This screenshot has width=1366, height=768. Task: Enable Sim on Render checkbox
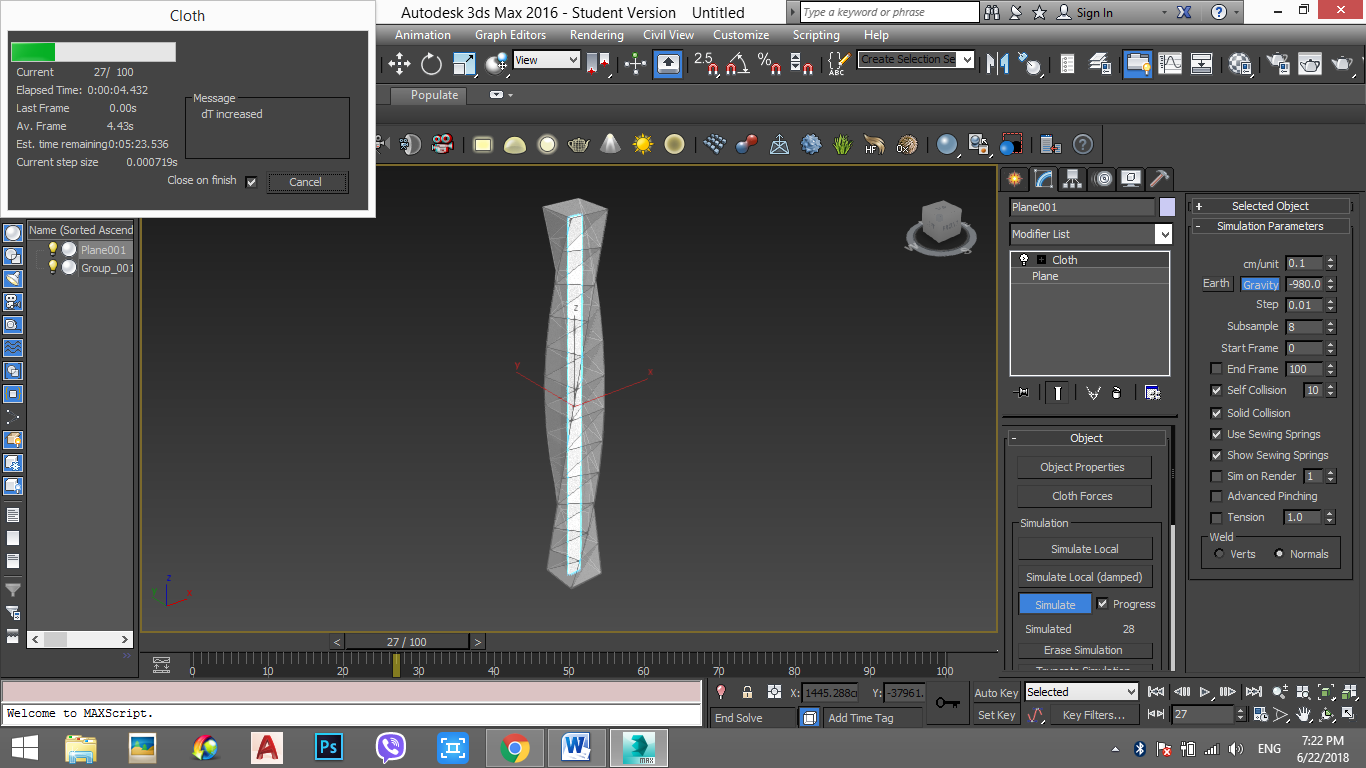(x=1216, y=476)
